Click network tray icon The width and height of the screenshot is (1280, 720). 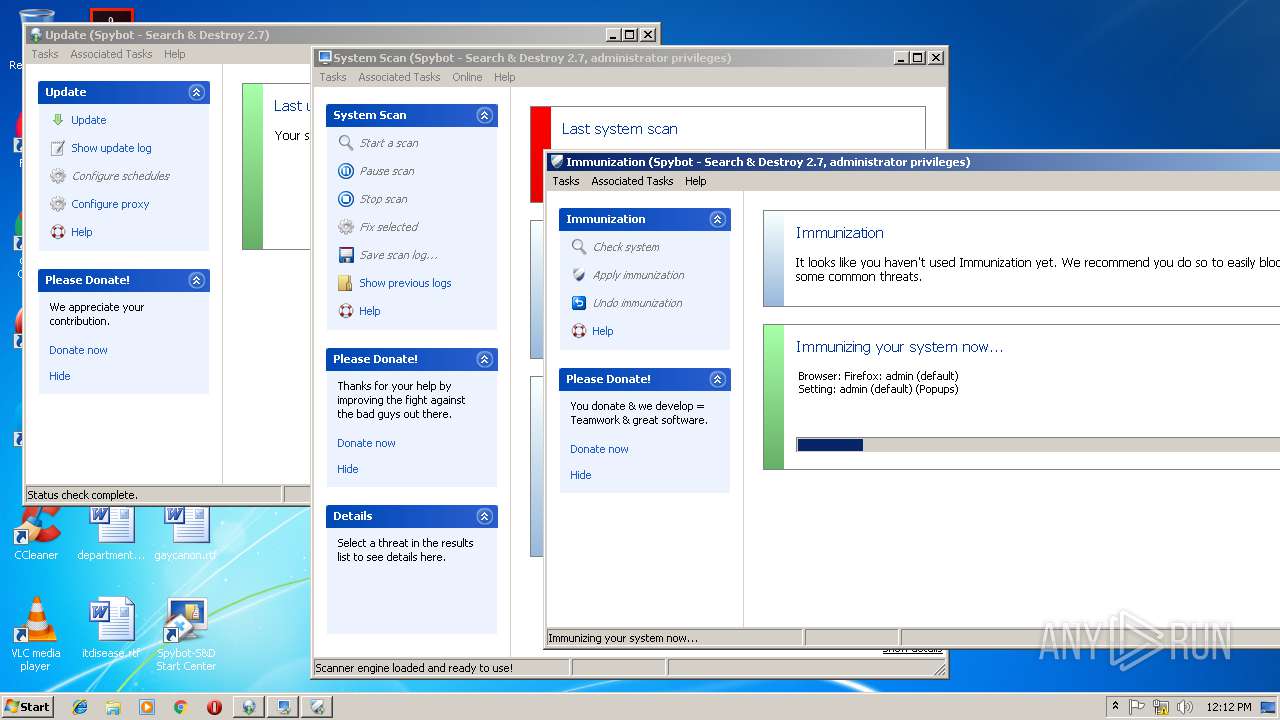point(1161,707)
